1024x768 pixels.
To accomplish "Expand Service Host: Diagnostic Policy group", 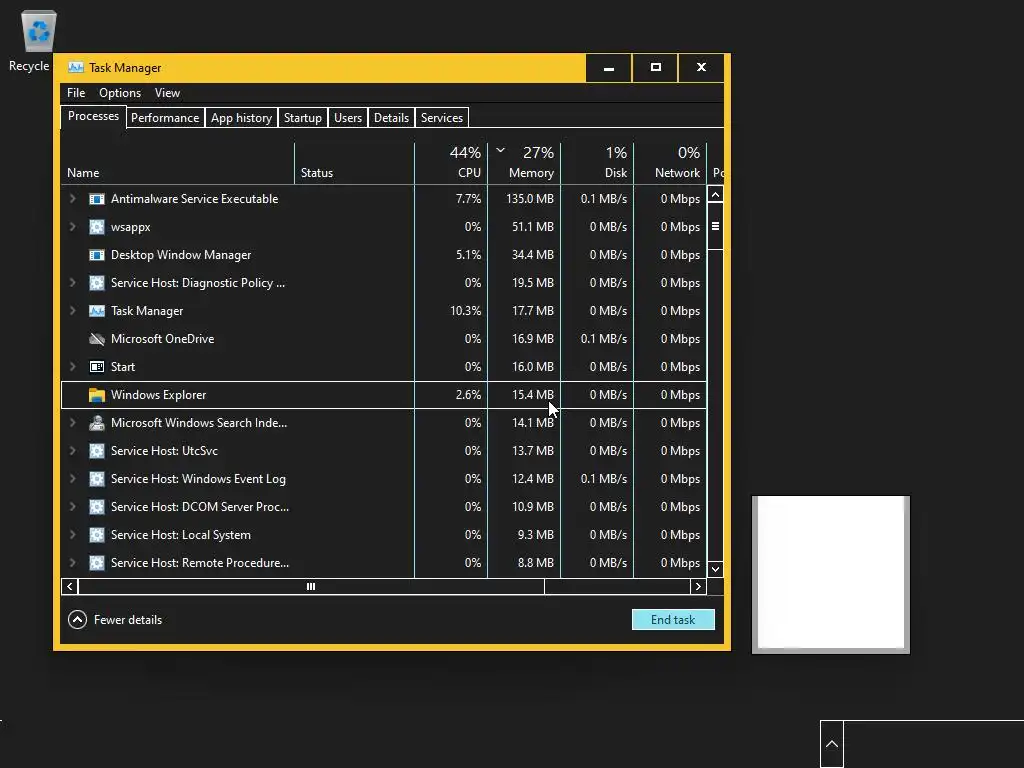I will click(x=72, y=283).
